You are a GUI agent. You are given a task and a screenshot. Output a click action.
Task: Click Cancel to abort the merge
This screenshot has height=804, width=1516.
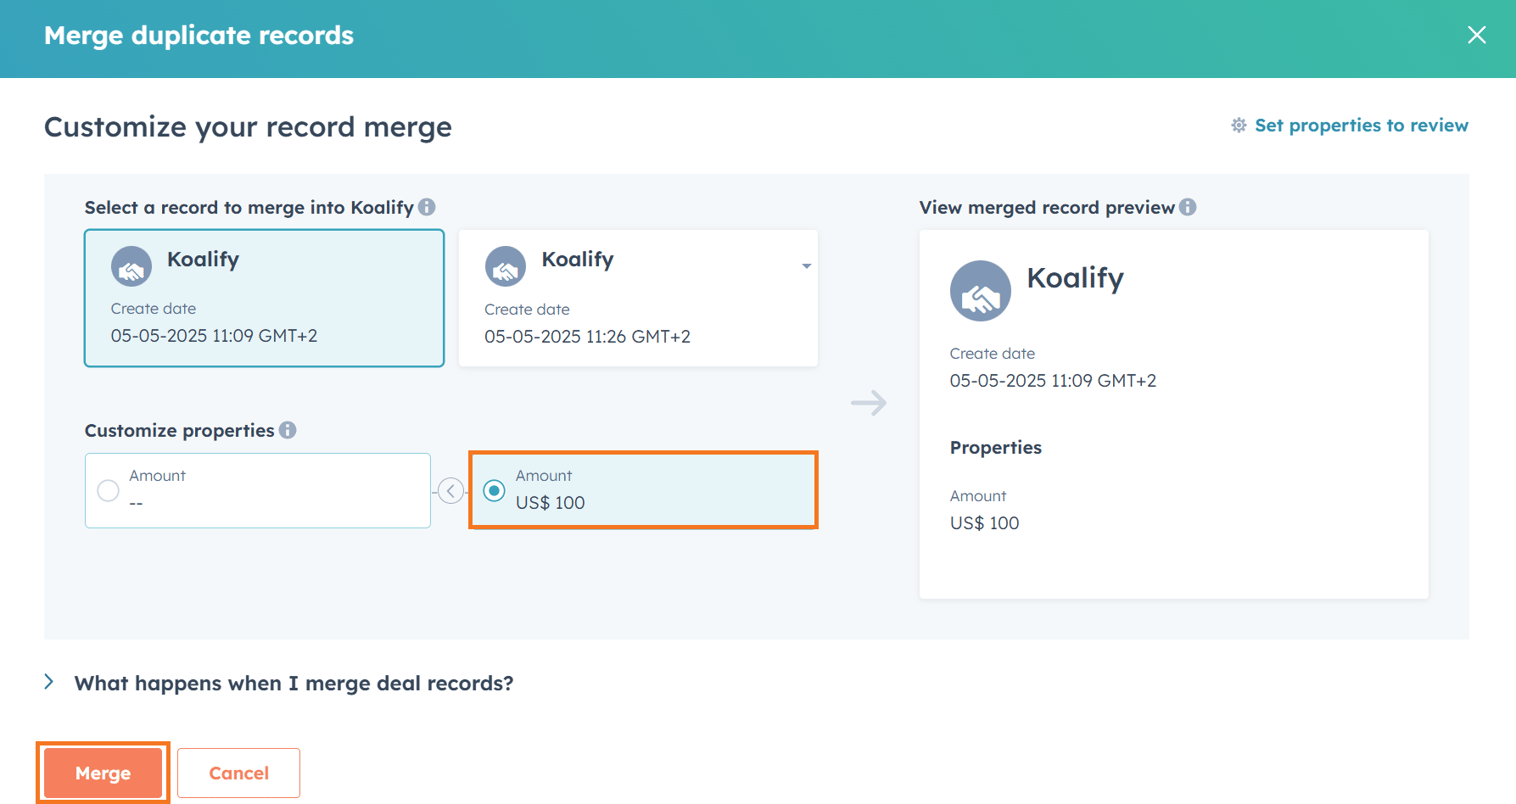238,772
